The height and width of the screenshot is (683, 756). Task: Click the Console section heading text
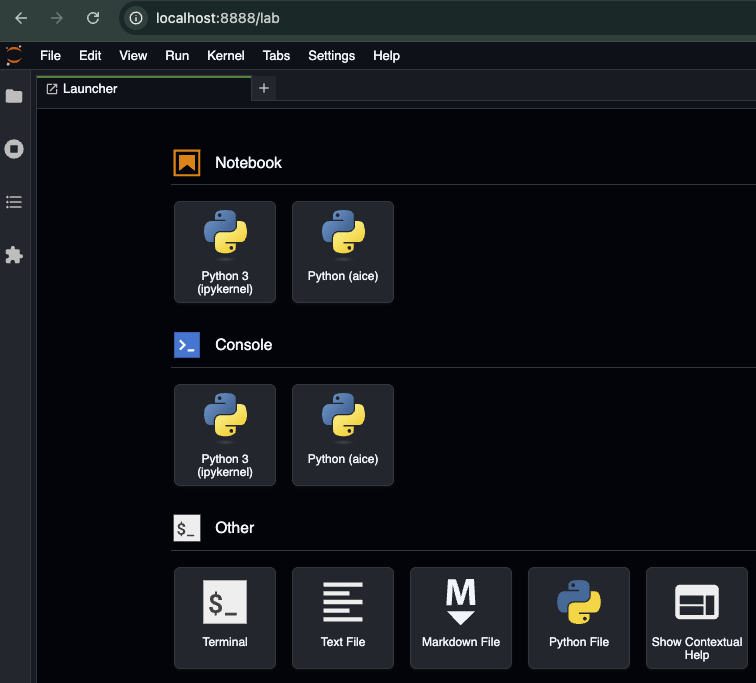coord(243,345)
